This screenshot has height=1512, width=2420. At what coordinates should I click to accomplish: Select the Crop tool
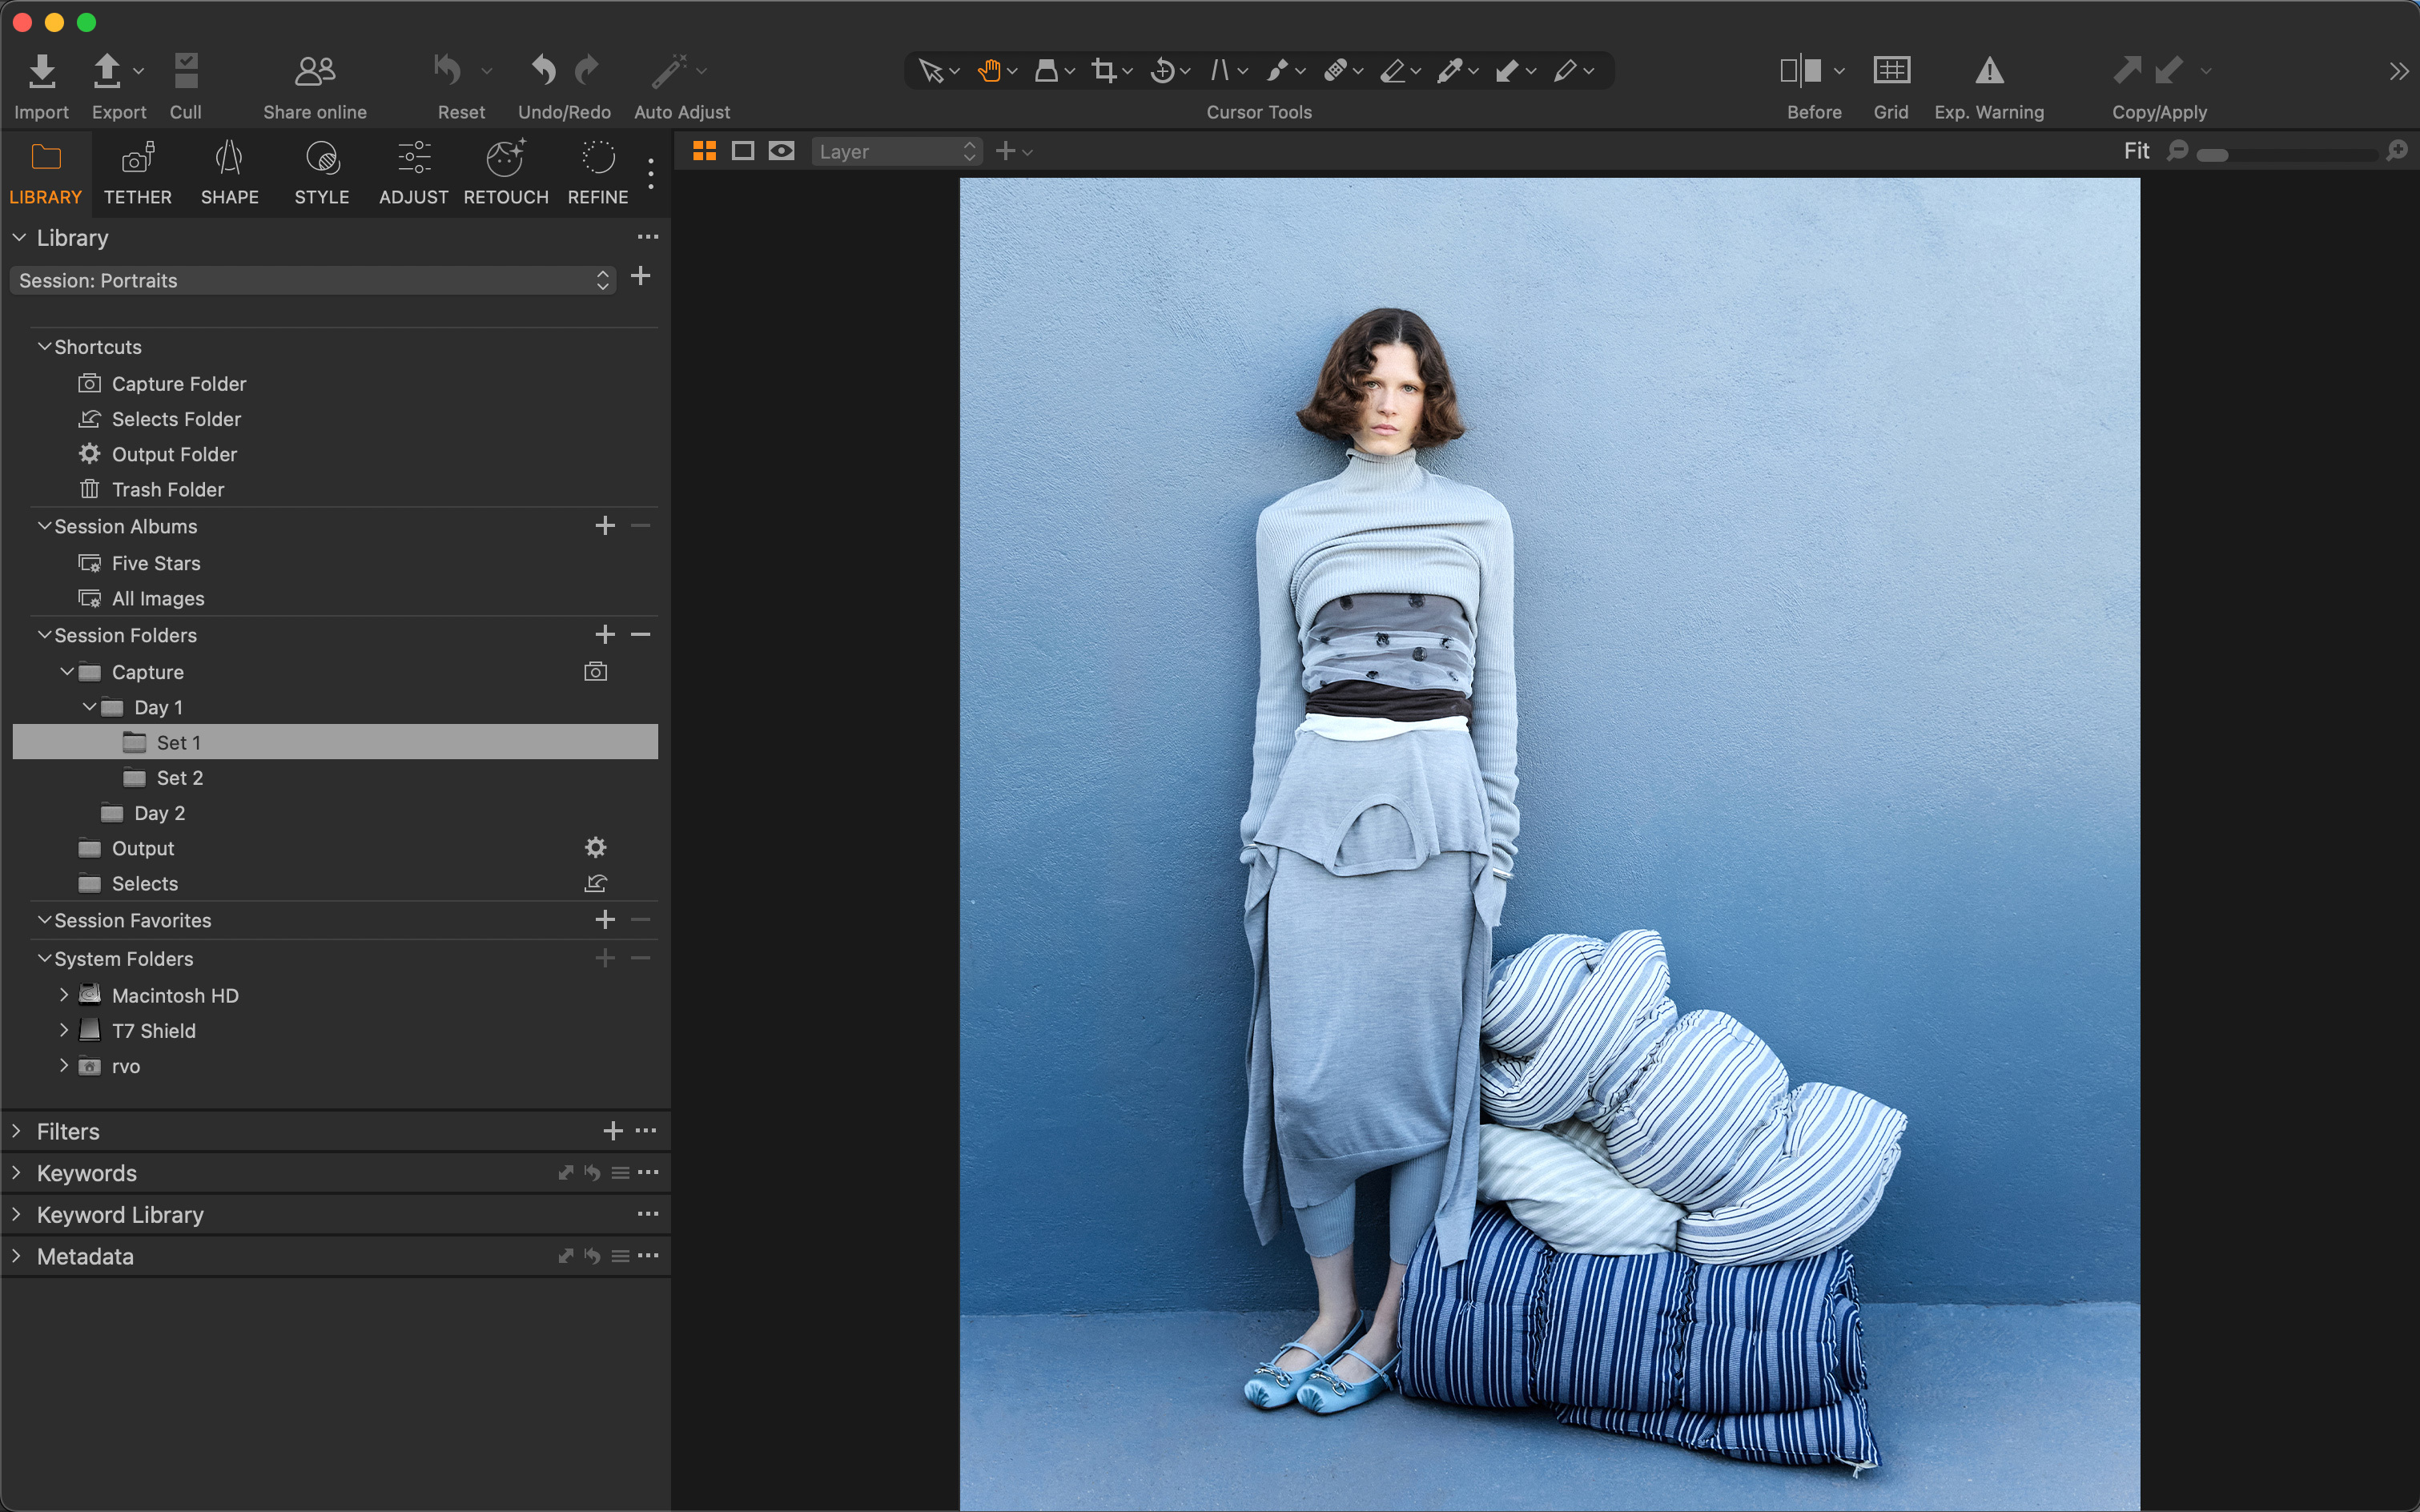pyautogui.click(x=1105, y=70)
